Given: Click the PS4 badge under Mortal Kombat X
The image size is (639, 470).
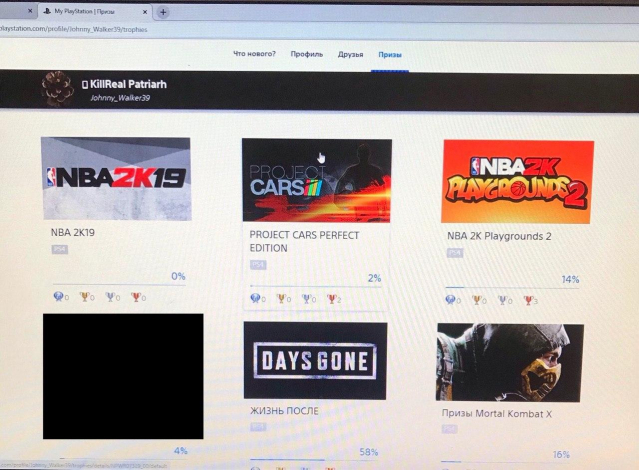Looking at the screenshot, I should pos(450,429).
